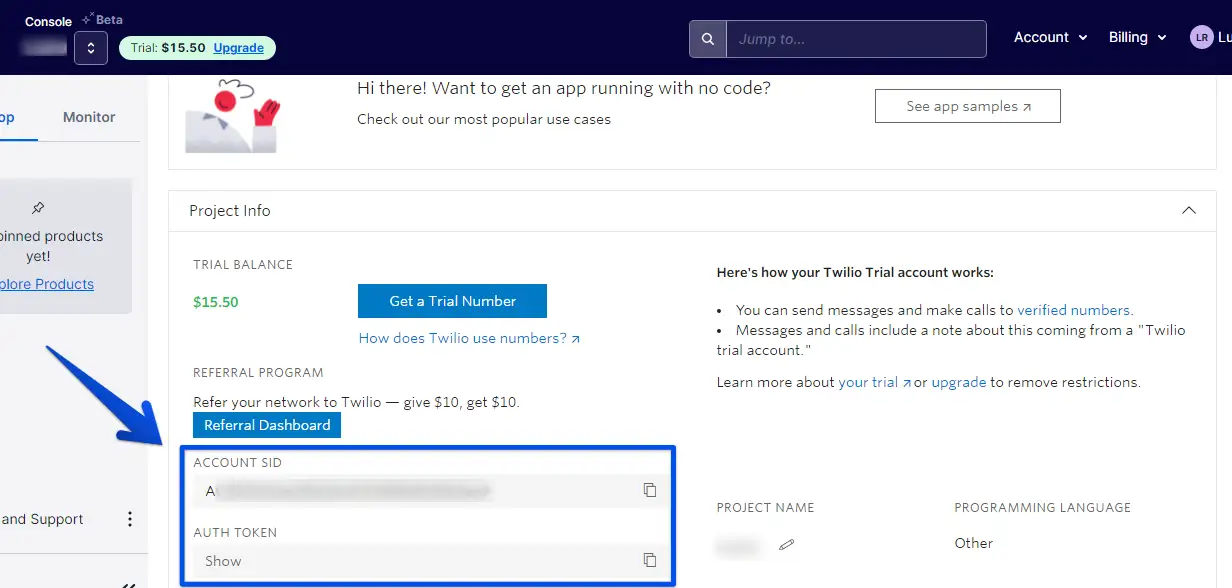Image resolution: width=1232 pixels, height=588 pixels.
Task: Collapse the sidebar with double chevron icon
Action: point(128,584)
